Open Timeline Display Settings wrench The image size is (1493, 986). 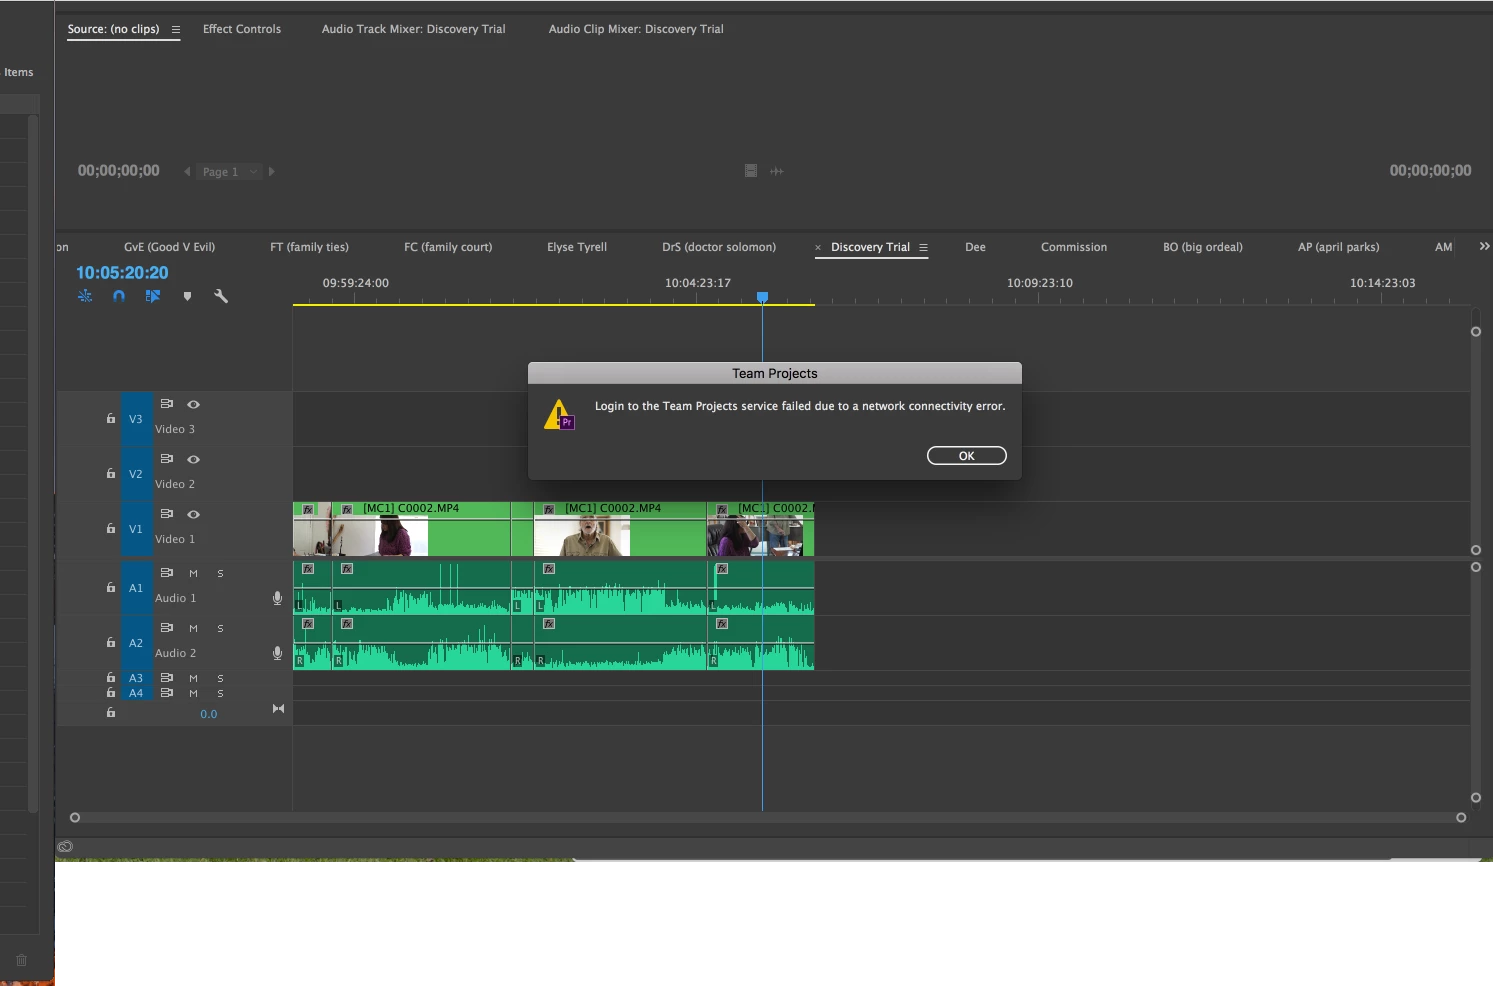221,296
